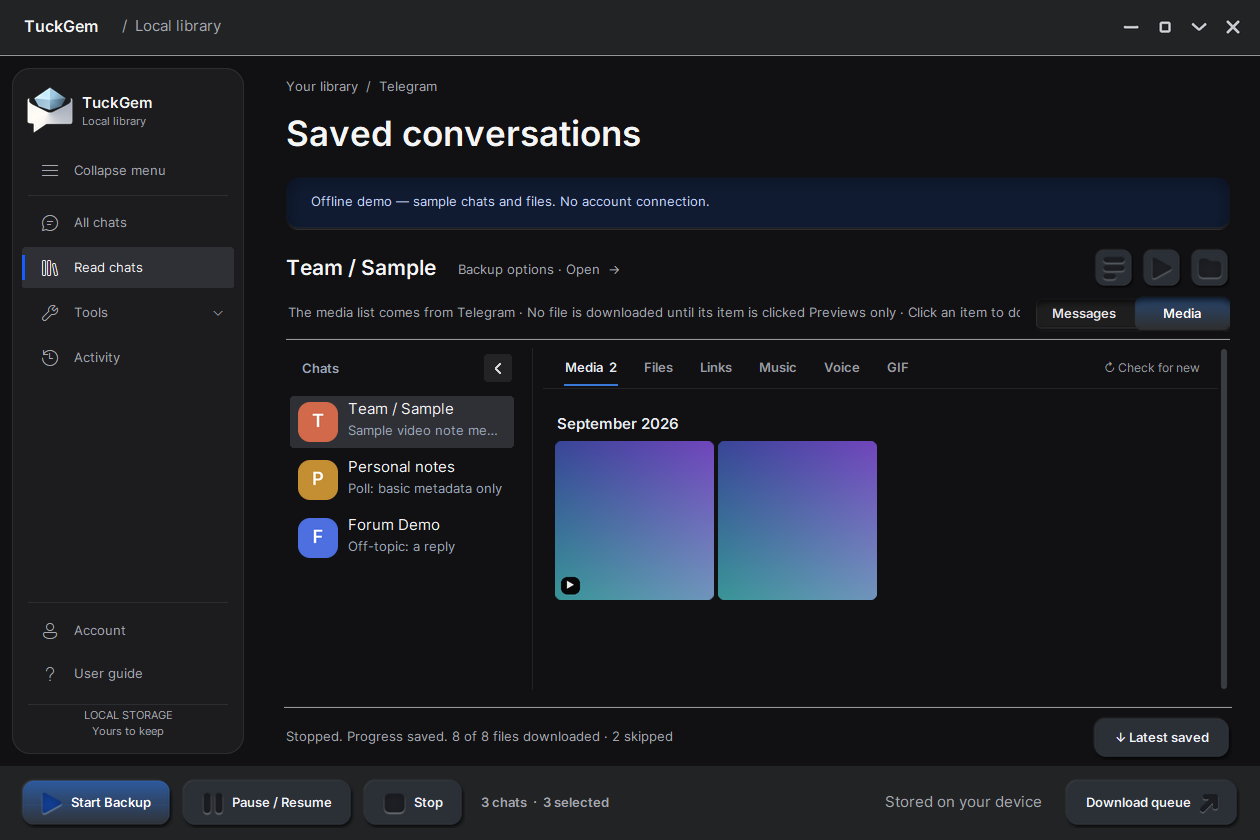
Task: Click the 3 chats · 3 selected text
Action: click(x=545, y=803)
